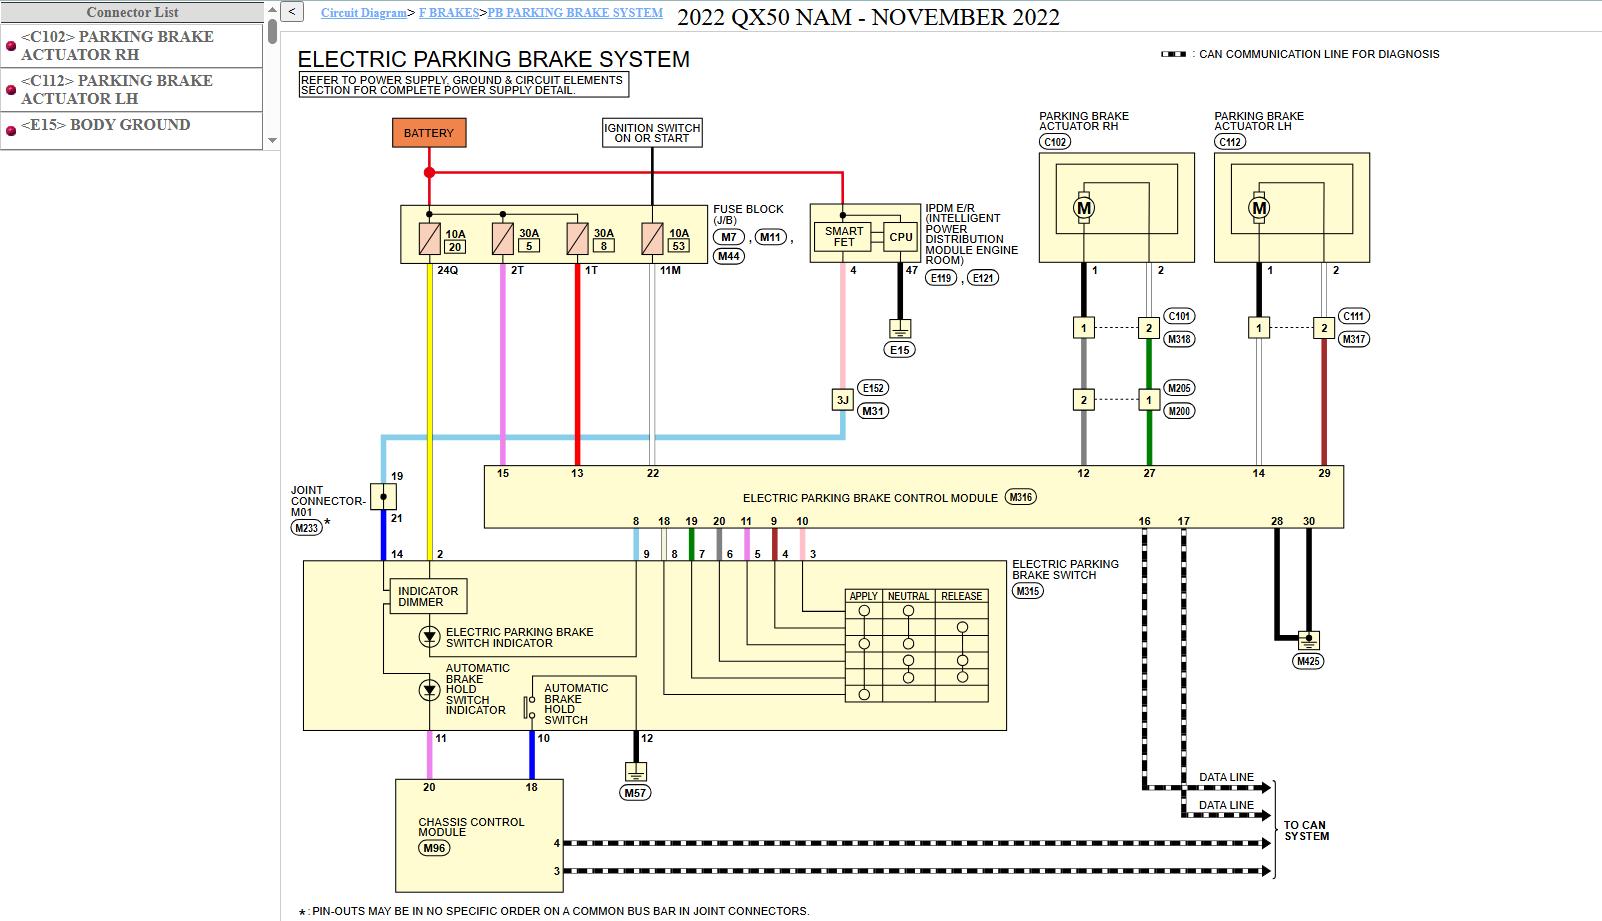Viewport: 1602px width, 921px height.
Task: Click the M96 chassis control module tag
Action: pos(434,848)
